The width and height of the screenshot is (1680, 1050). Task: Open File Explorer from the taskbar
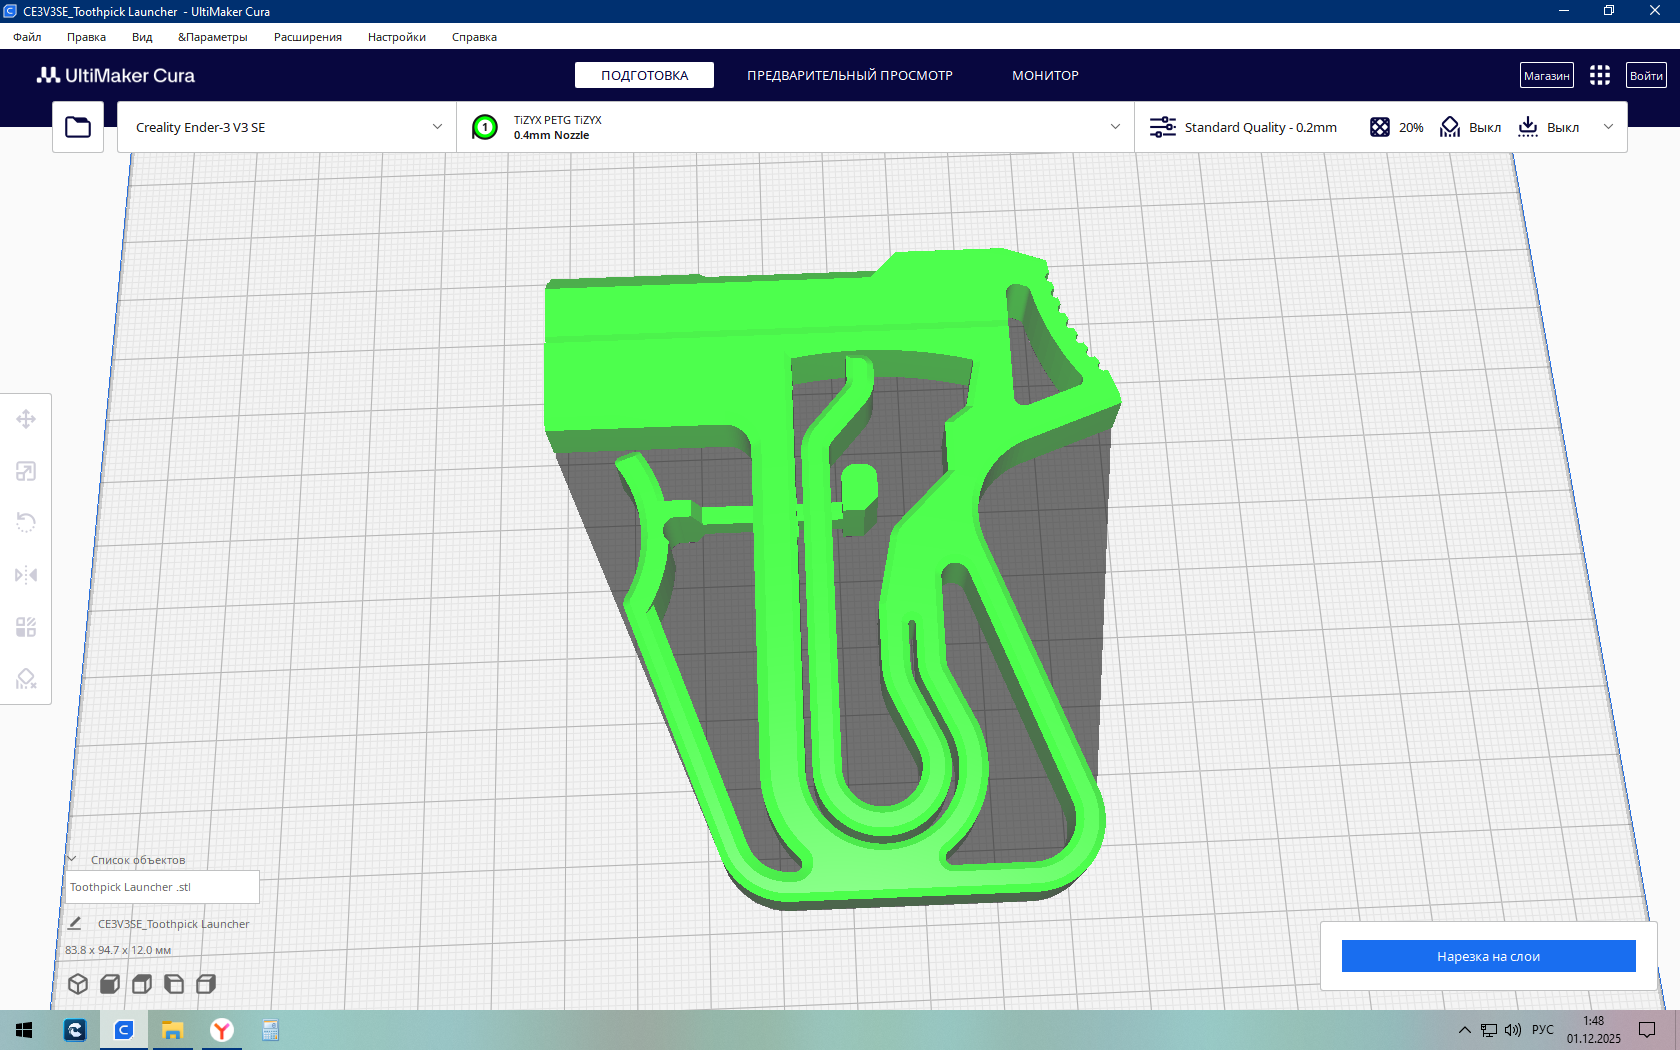click(173, 1030)
